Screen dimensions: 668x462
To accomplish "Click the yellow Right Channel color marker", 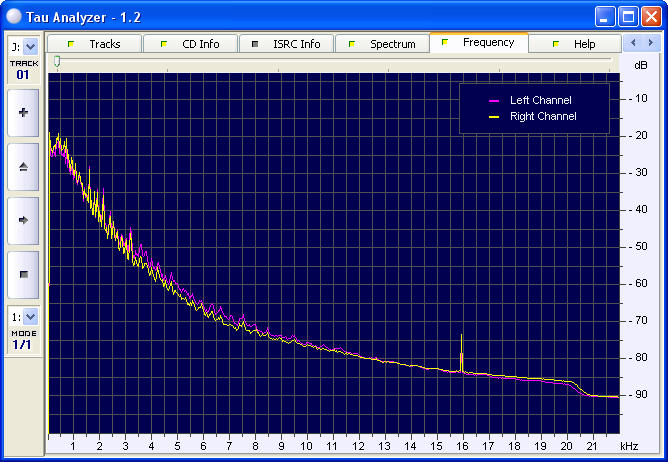I will click(x=494, y=117).
